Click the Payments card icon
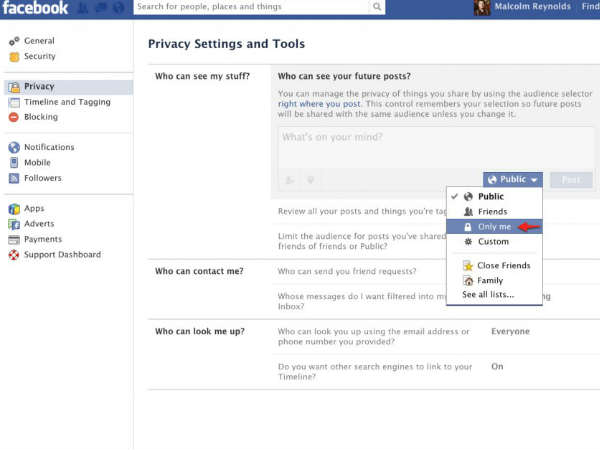 tap(14, 240)
